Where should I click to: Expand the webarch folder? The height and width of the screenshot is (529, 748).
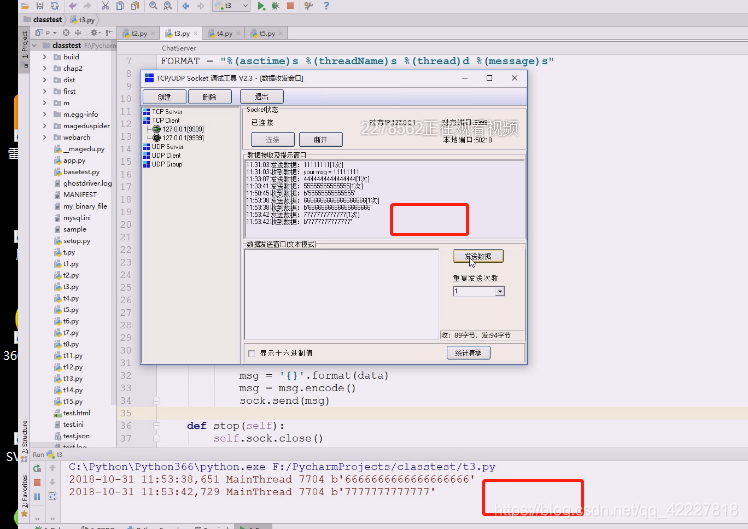coord(44,137)
